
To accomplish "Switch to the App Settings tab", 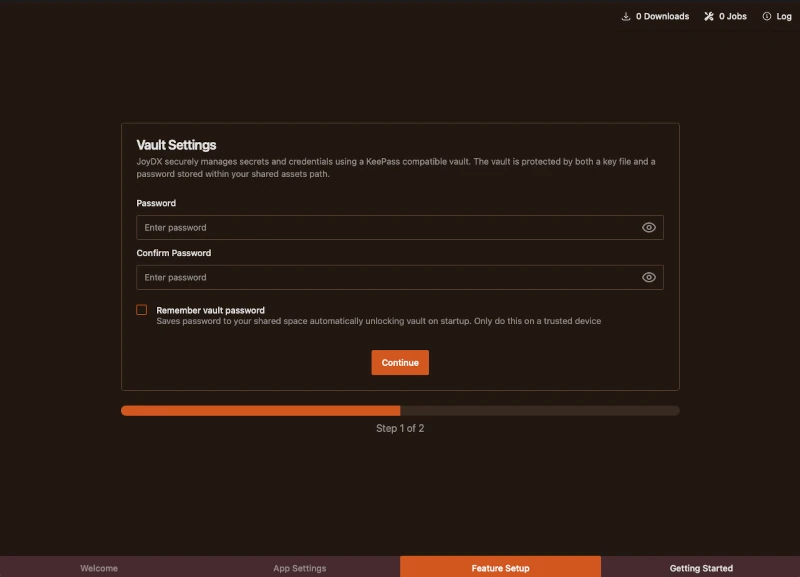I will pyautogui.click(x=299, y=568).
